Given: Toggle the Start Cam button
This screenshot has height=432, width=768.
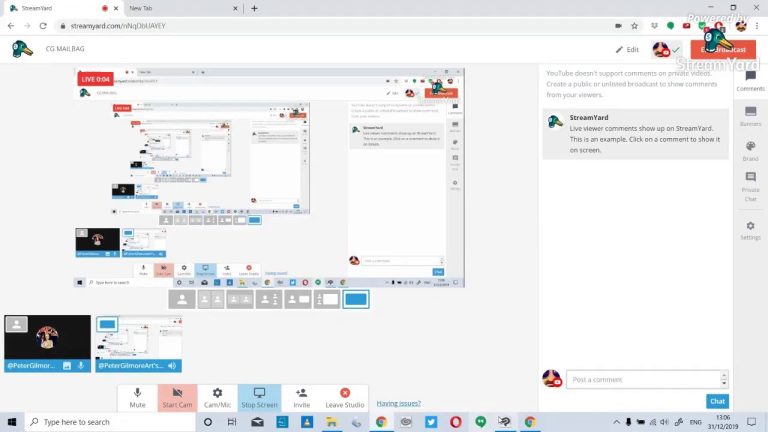Looking at the screenshot, I should pyautogui.click(x=177, y=398).
